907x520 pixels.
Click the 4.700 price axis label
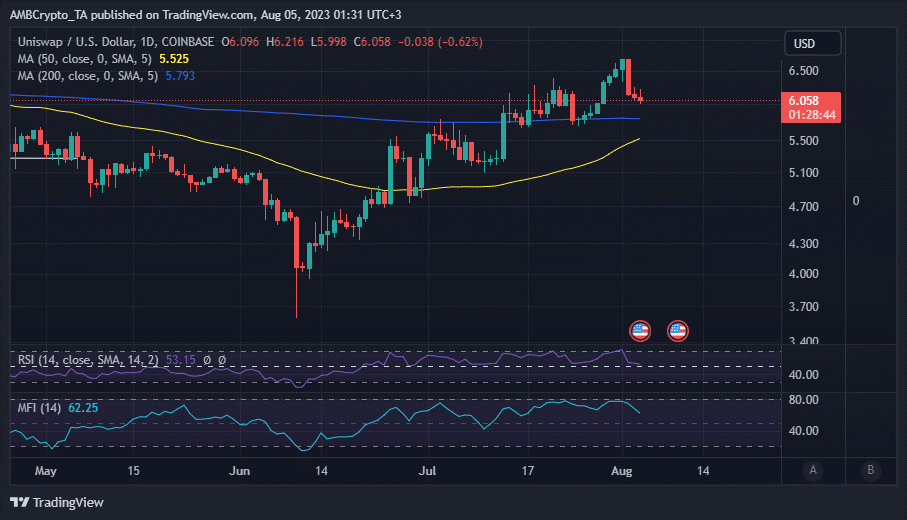(x=803, y=206)
